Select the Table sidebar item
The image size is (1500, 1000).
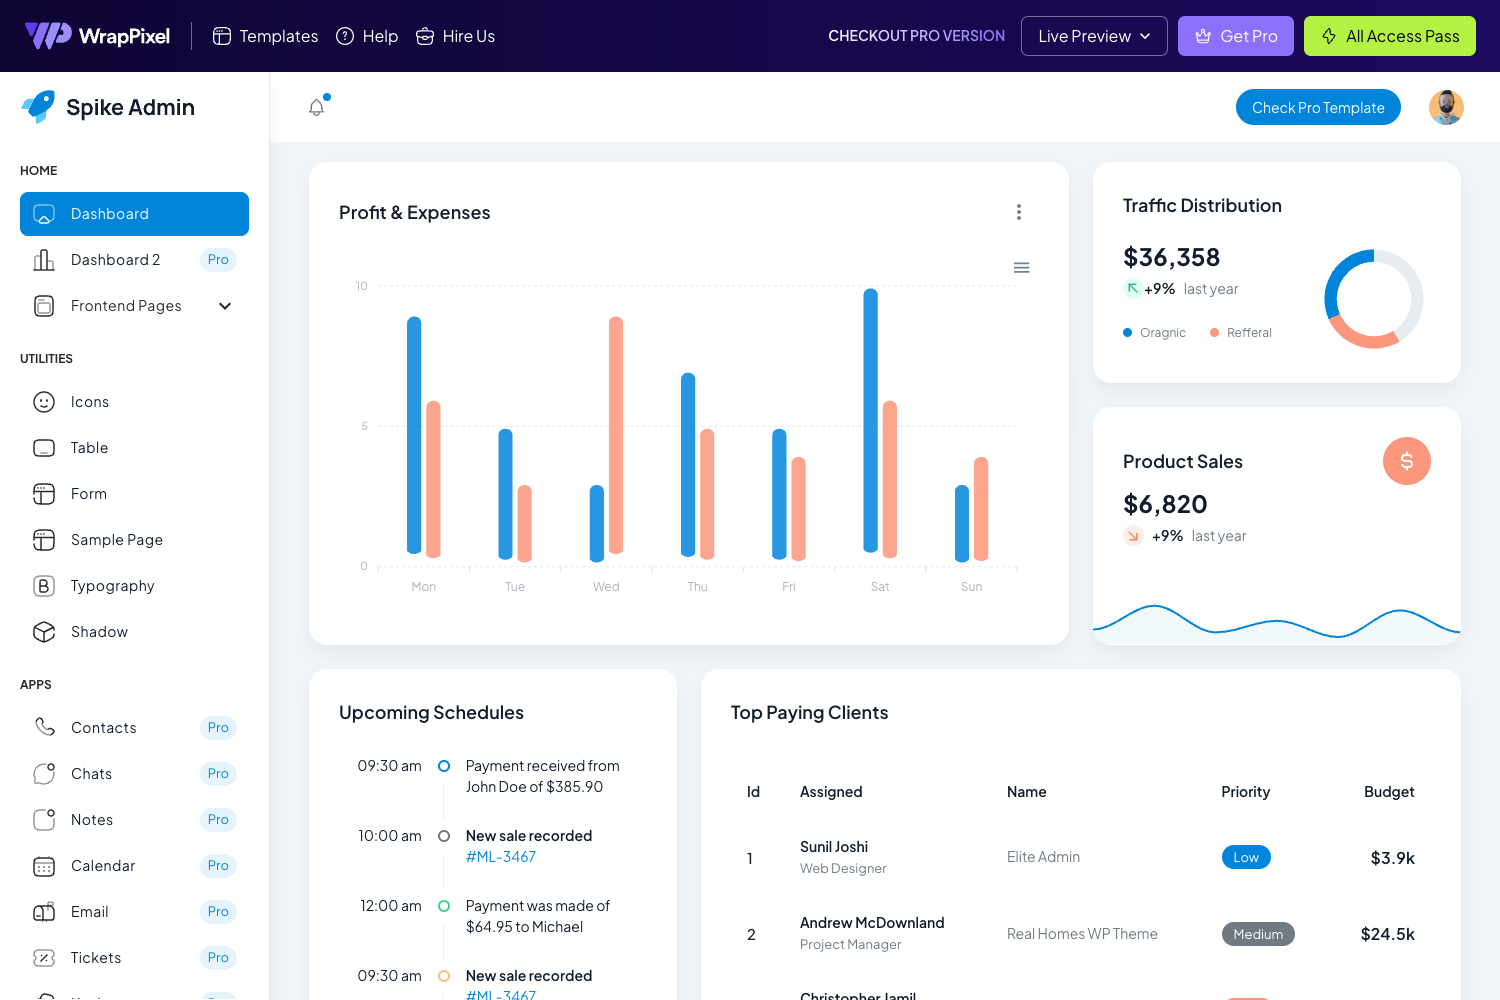pyautogui.click(x=89, y=447)
